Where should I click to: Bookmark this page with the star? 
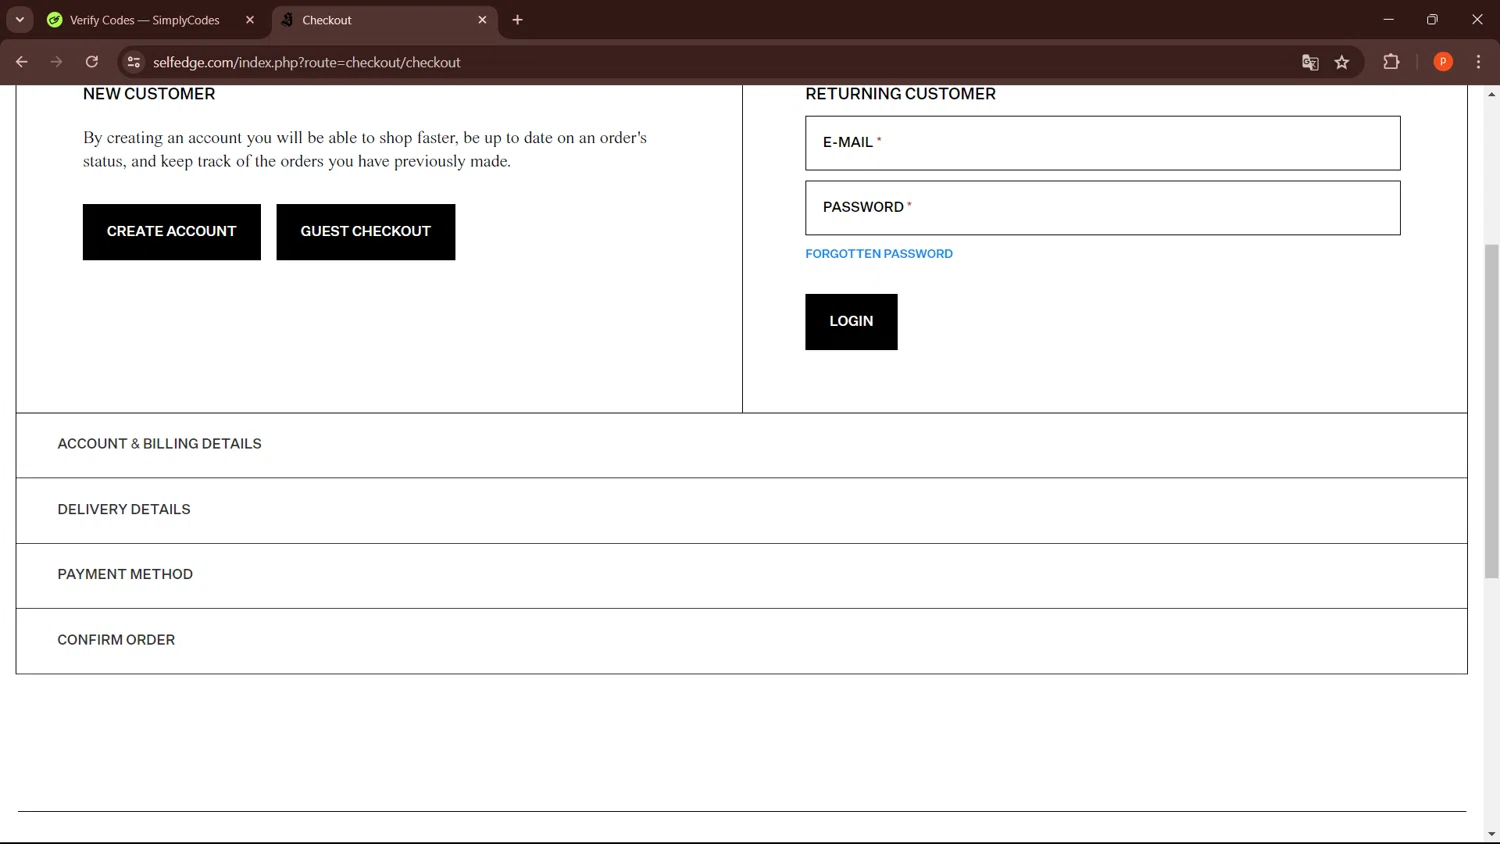(x=1342, y=62)
